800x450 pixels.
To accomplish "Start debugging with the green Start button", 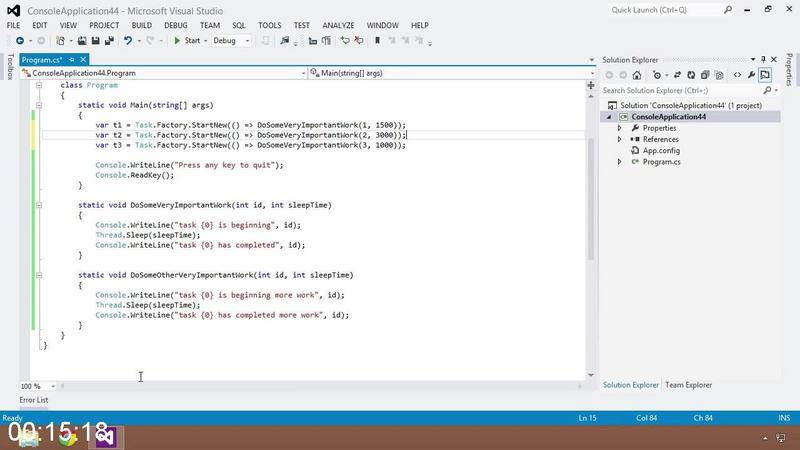I will 187,41.
